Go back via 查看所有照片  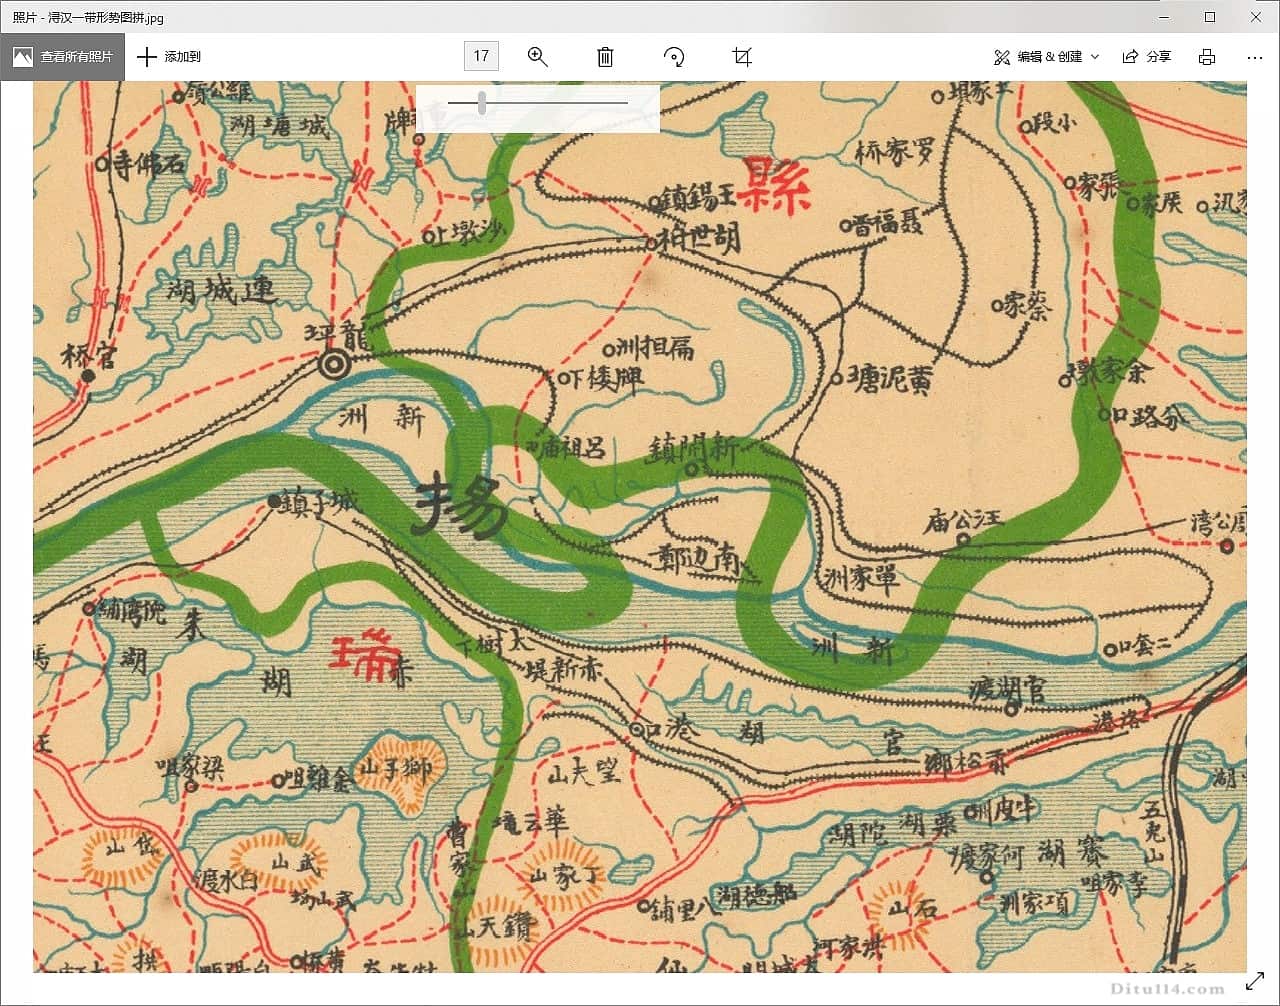pos(63,57)
